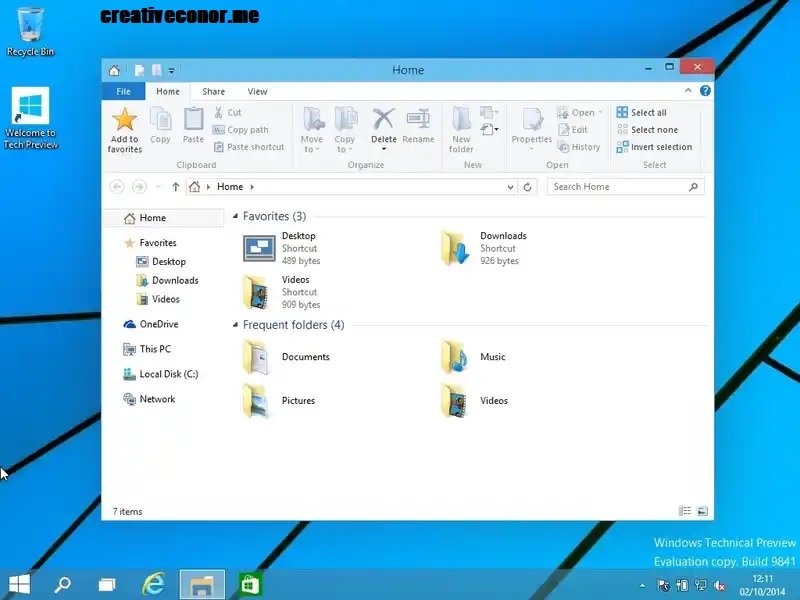Click the Welcome to Tech Preview shortcut
Screen dimensions: 800x600
tap(31, 118)
